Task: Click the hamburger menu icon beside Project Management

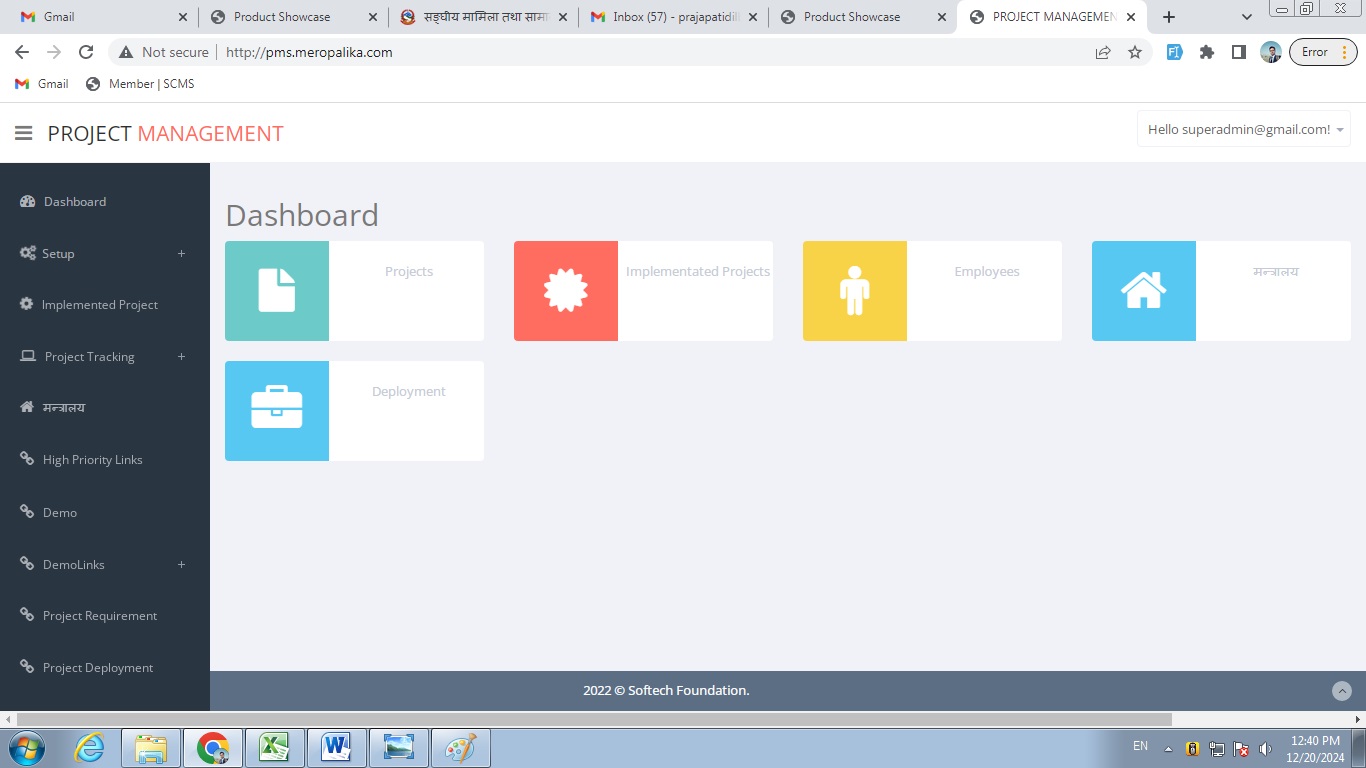Action: [x=24, y=133]
